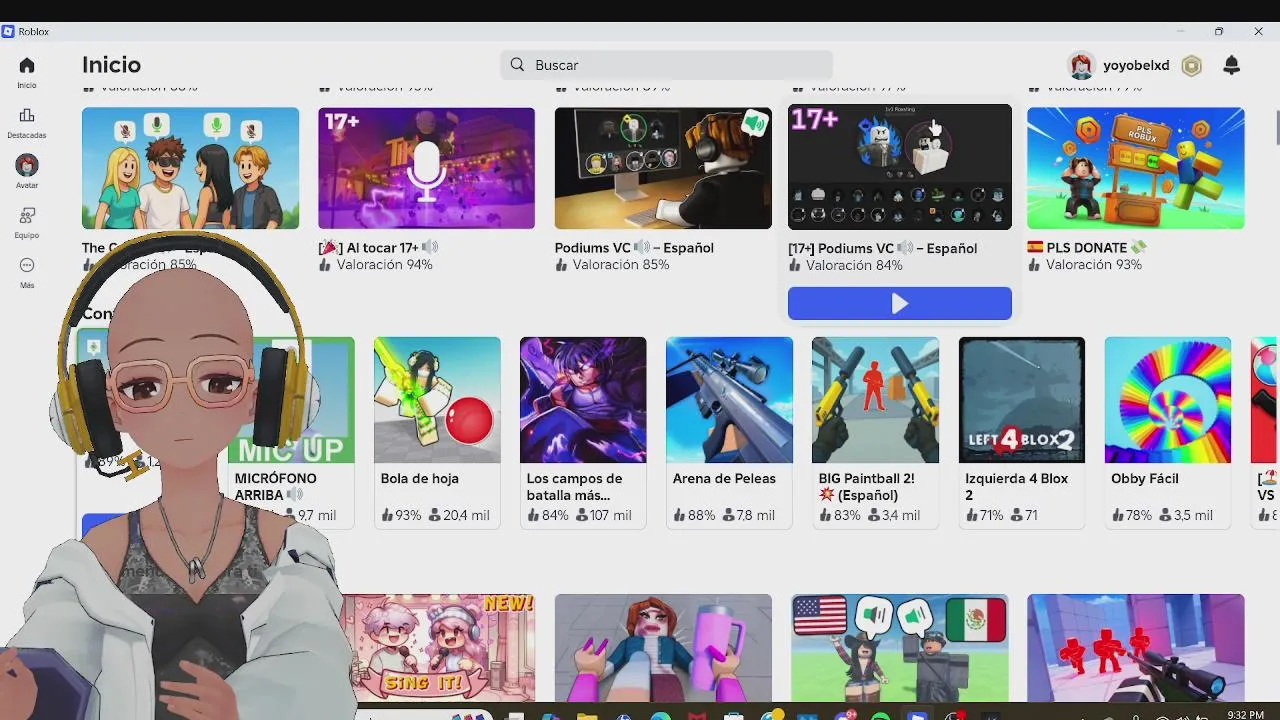
Task: Click the Izquierda 4 Blox 2 title
Action: pyautogui.click(x=1017, y=487)
